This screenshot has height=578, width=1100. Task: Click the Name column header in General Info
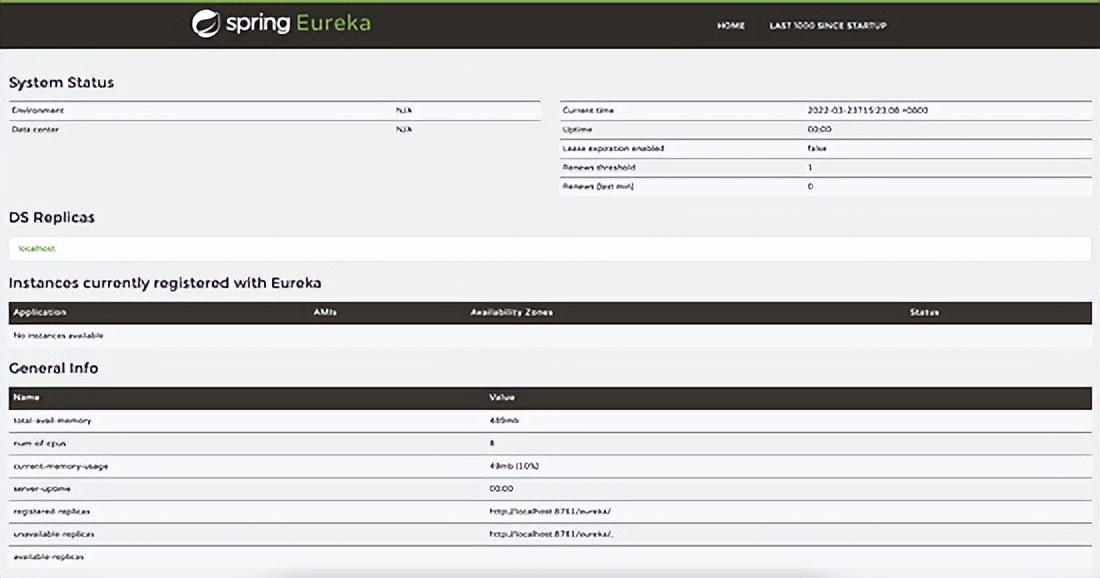tap(26, 397)
